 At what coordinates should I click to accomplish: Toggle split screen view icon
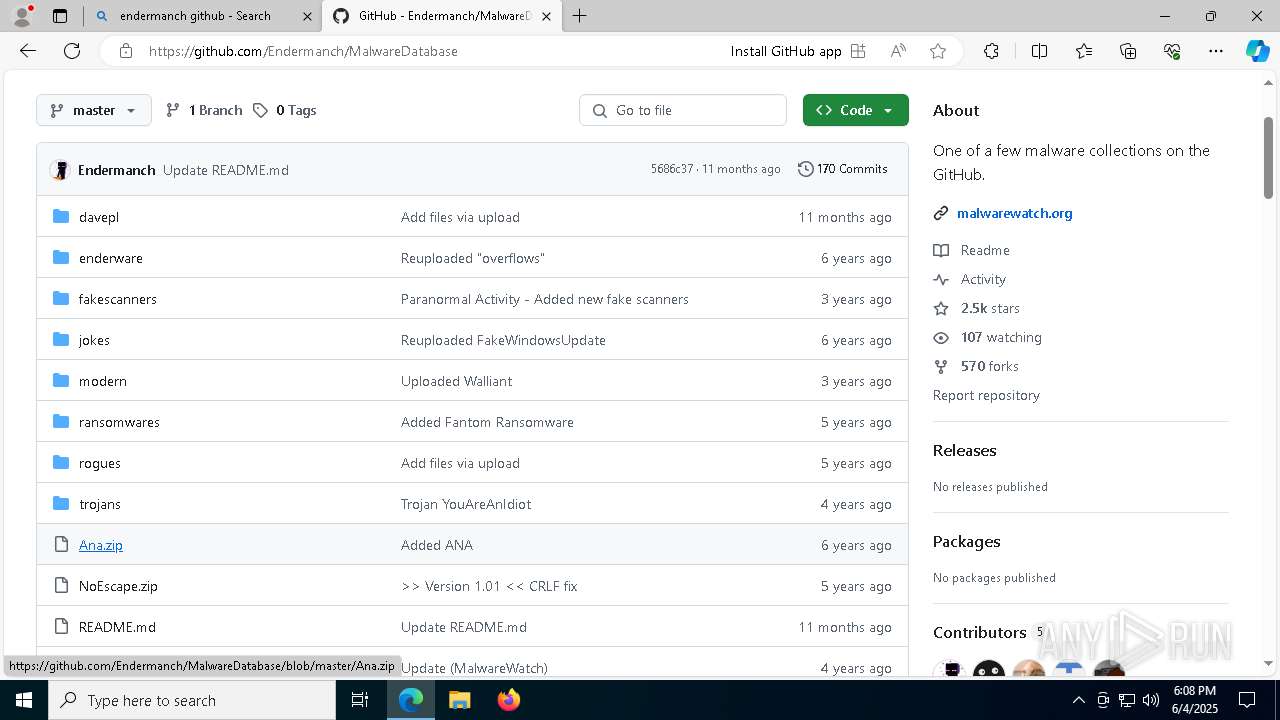tap(1039, 51)
